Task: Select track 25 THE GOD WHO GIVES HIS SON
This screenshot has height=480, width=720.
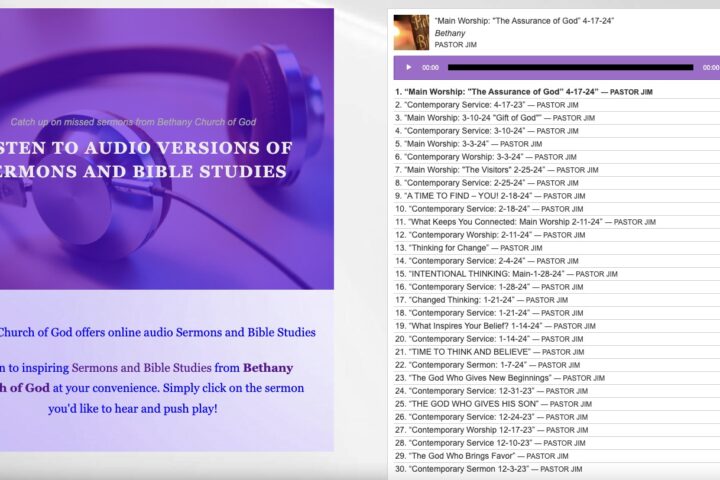Action: pyautogui.click(x=557, y=404)
